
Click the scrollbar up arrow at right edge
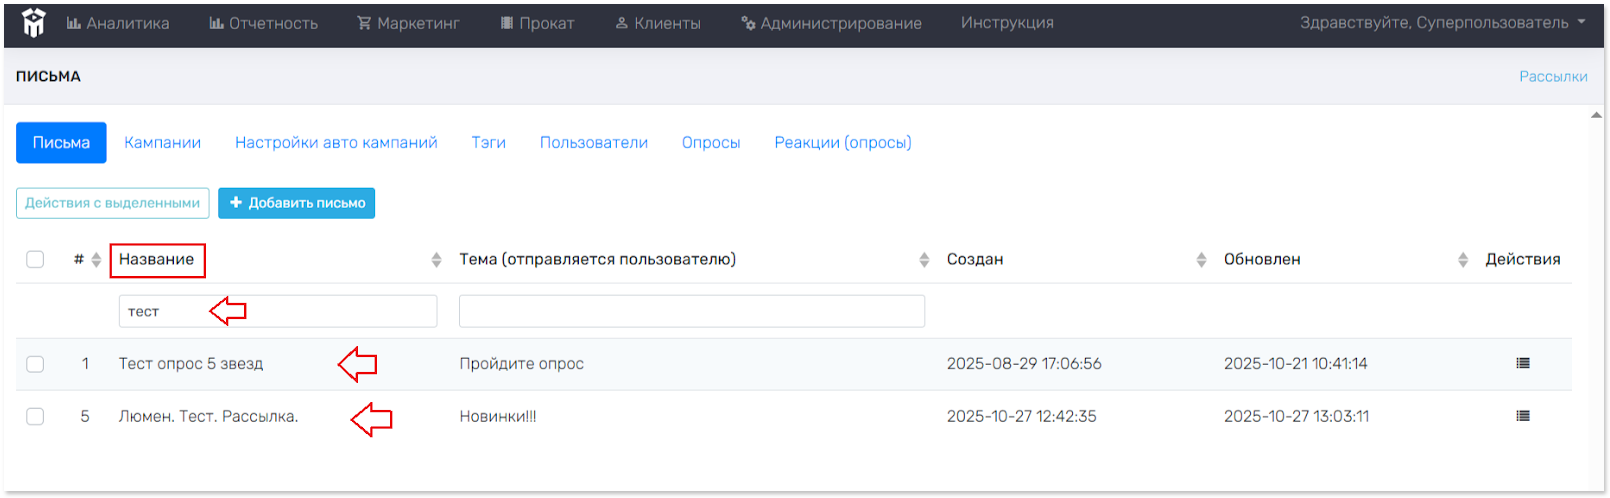[1596, 116]
